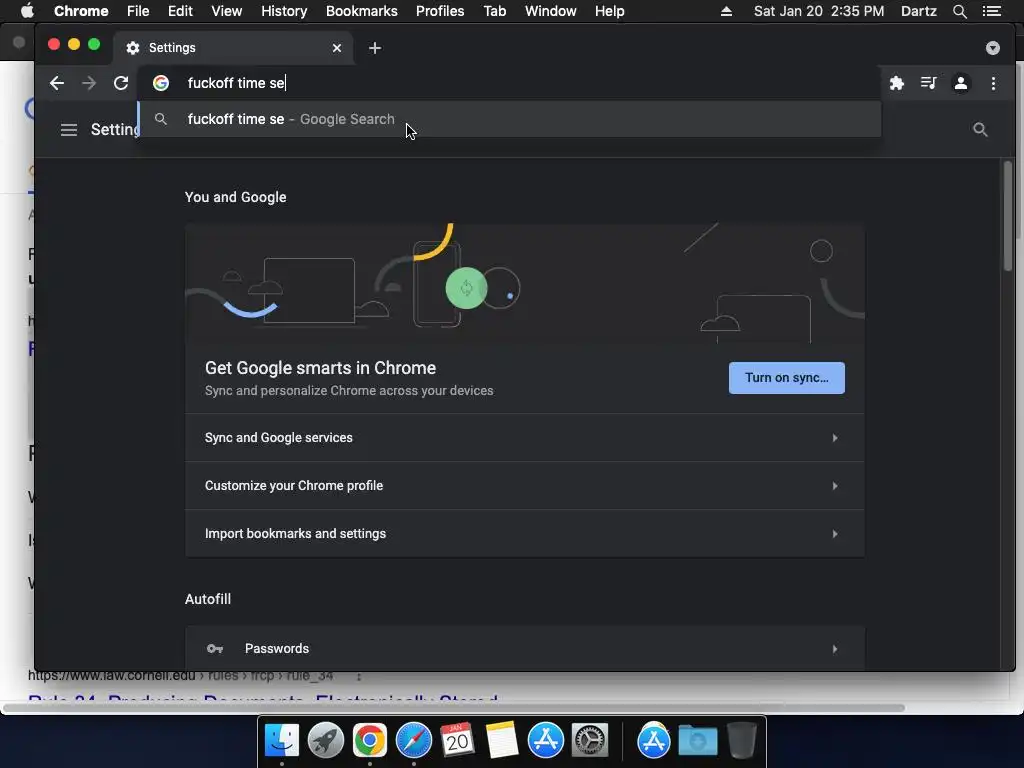This screenshot has height=768, width=1024.
Task: Open Safari from the dock
Action: coord(414,741)
